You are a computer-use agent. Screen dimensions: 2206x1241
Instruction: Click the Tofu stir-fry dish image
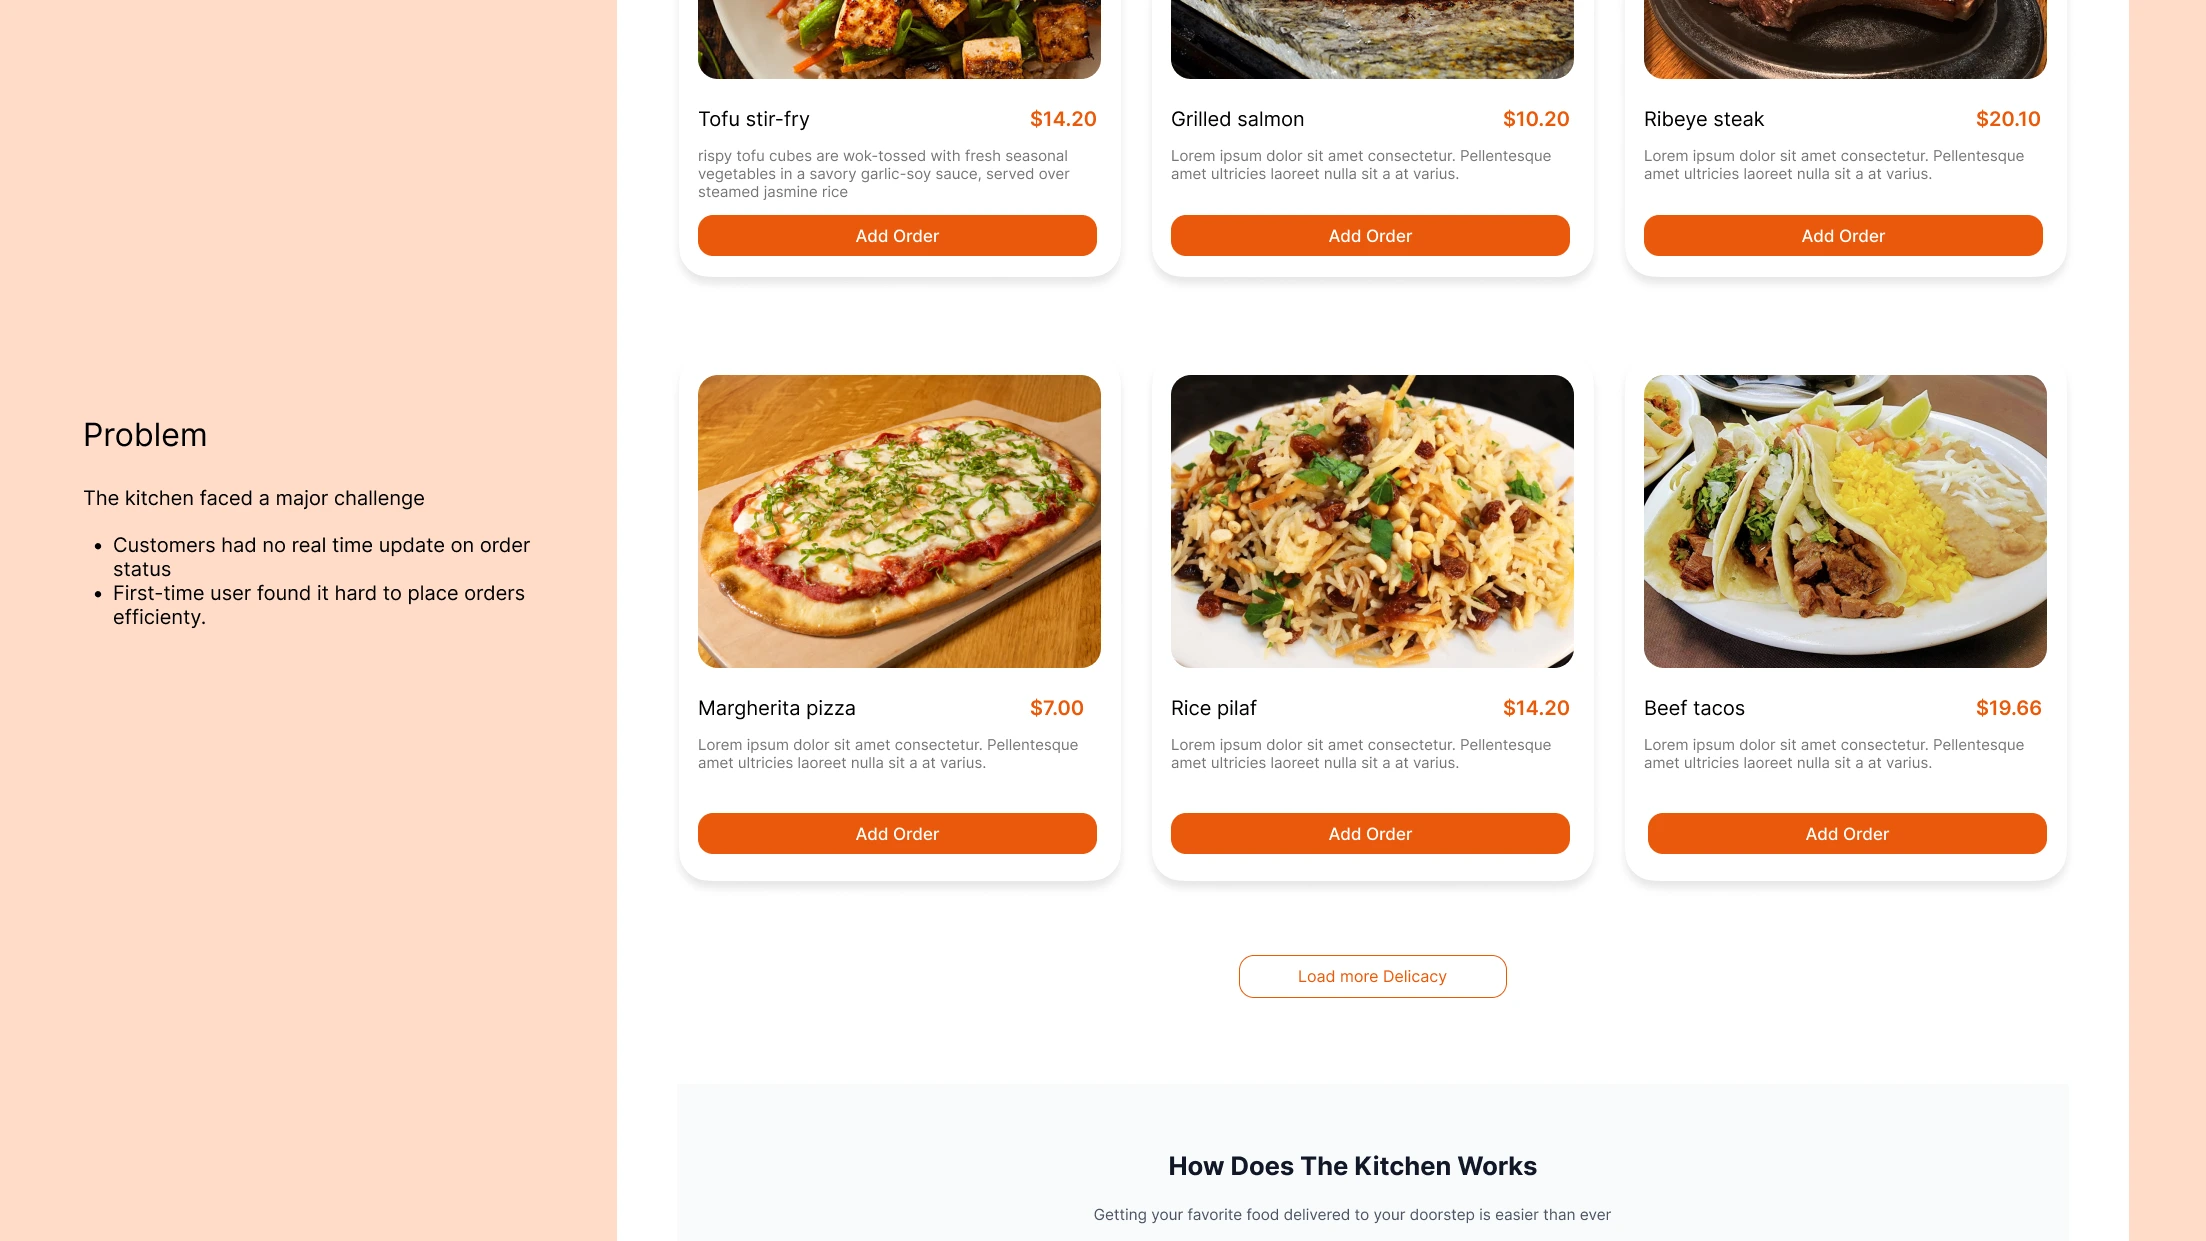point(899,39)
